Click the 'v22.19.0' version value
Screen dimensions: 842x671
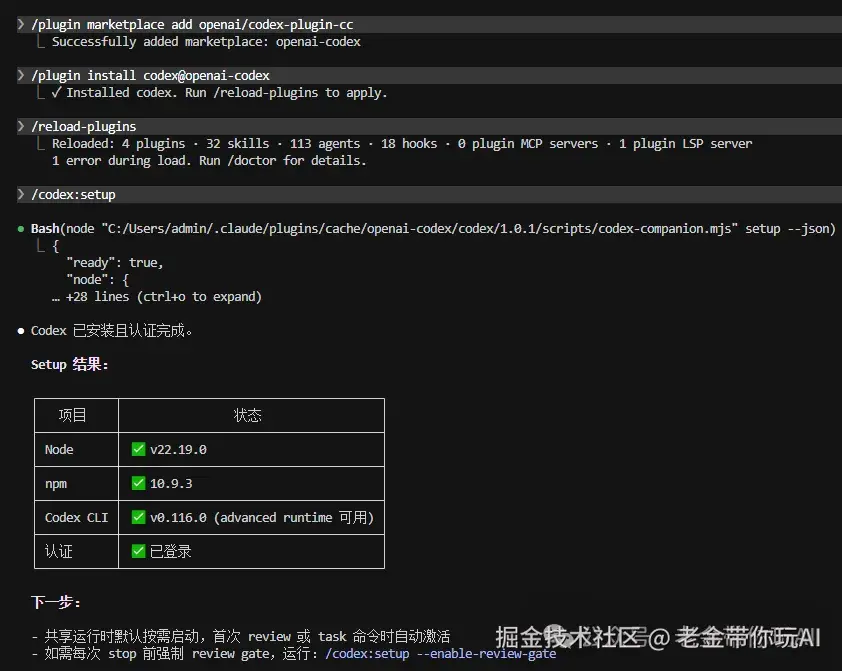click(x=178, y=449)
